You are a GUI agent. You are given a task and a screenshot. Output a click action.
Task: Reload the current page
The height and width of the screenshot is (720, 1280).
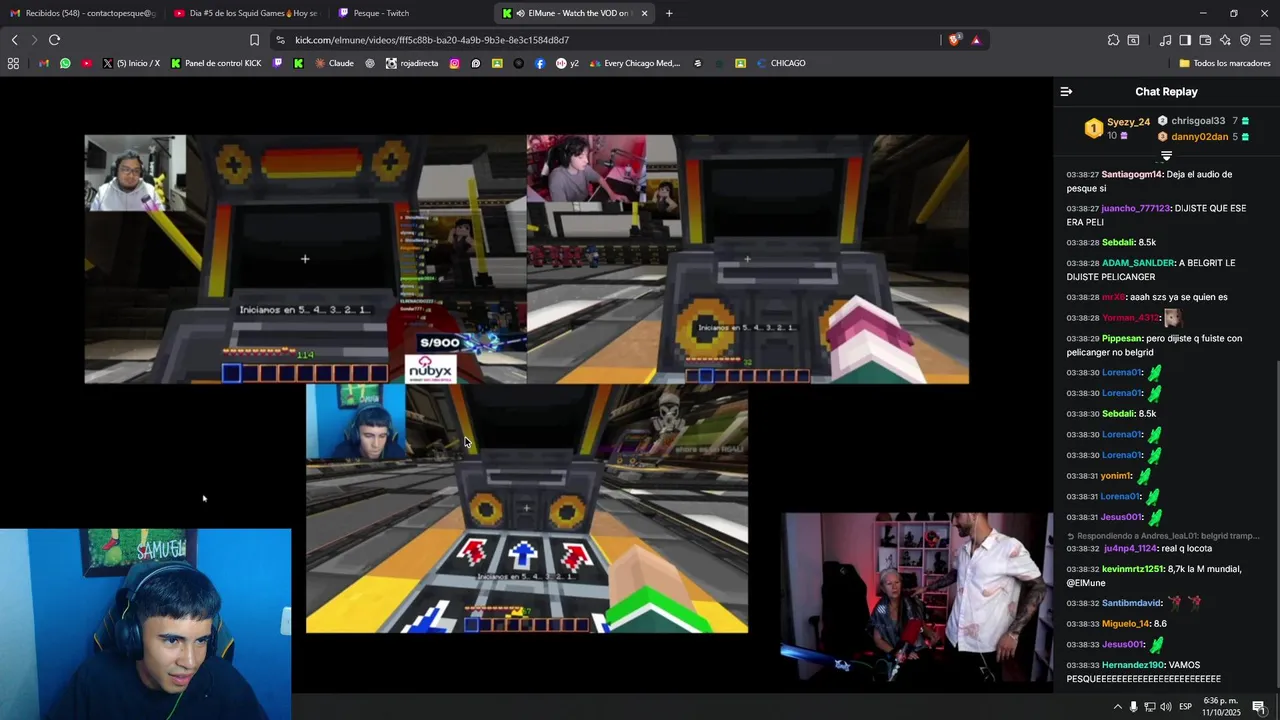pos(54,40)
